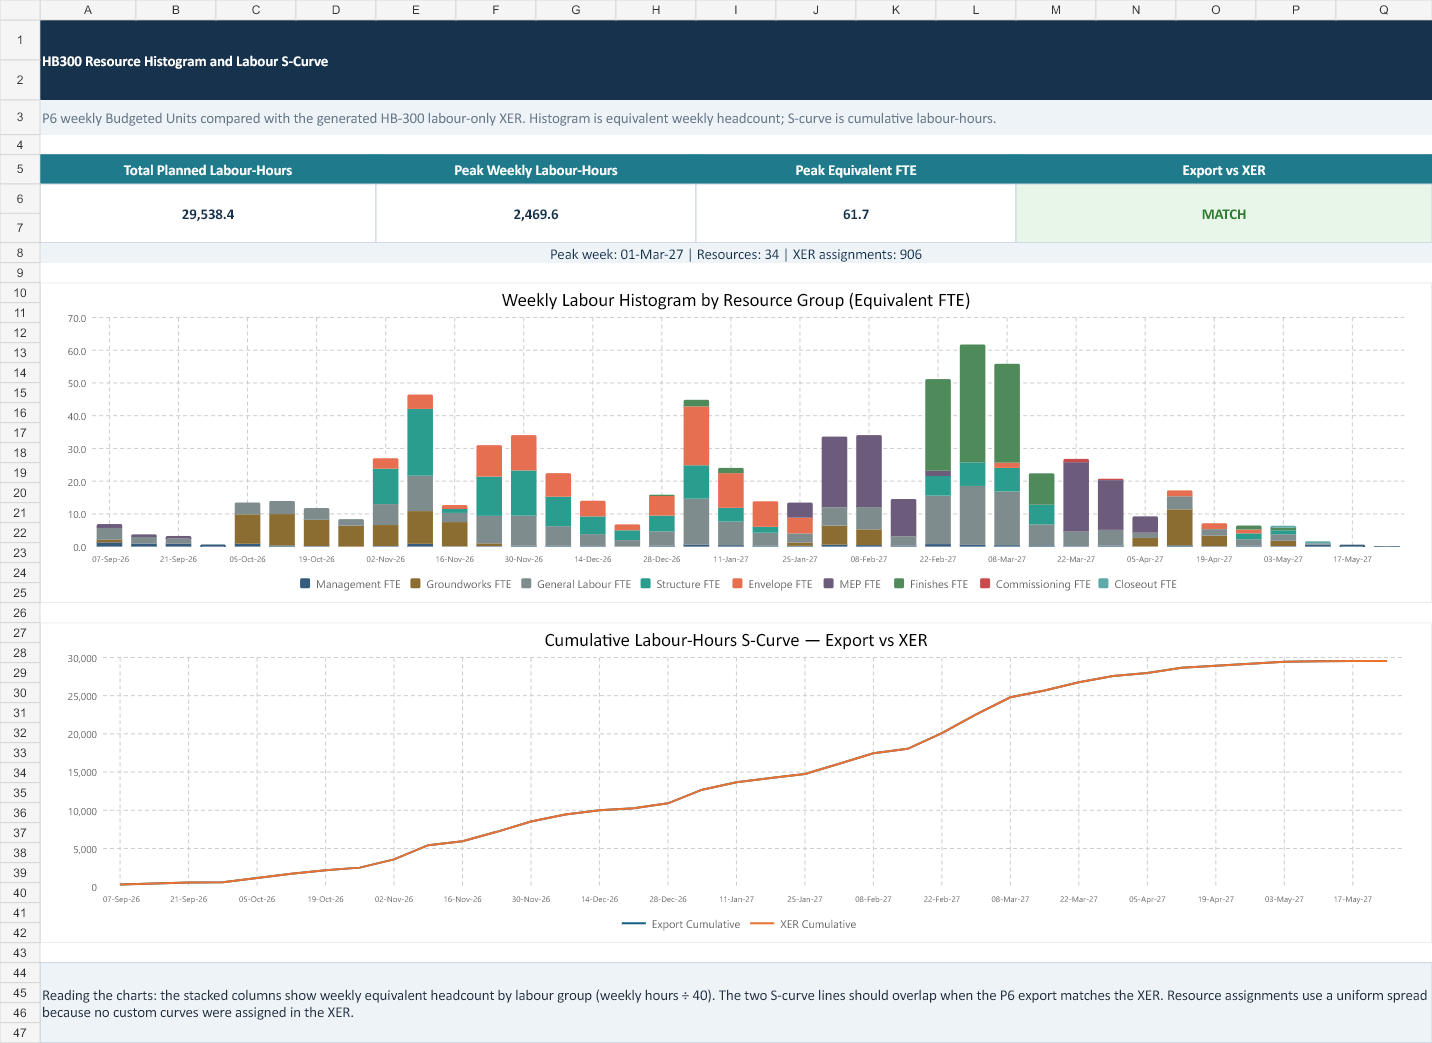
Task: Select the XER Cumulative legend entry
Action: (x=803, y=924)
